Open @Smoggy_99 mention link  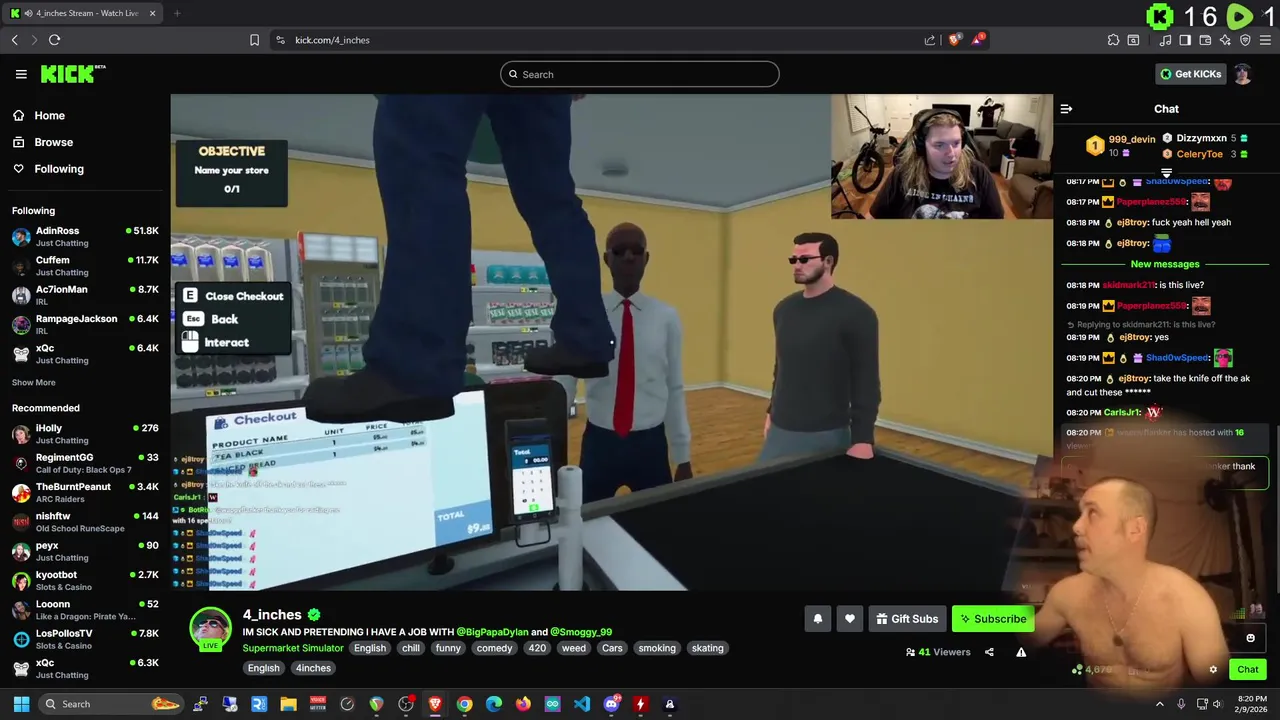(581, 632)
